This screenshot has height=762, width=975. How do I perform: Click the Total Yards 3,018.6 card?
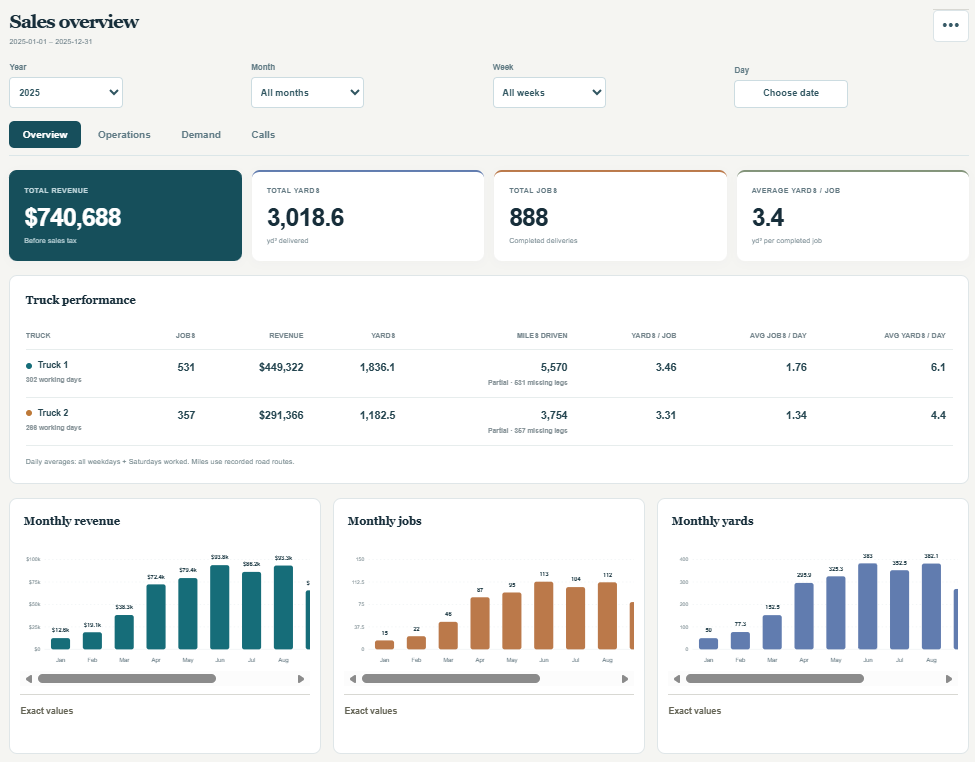(368, 215)
